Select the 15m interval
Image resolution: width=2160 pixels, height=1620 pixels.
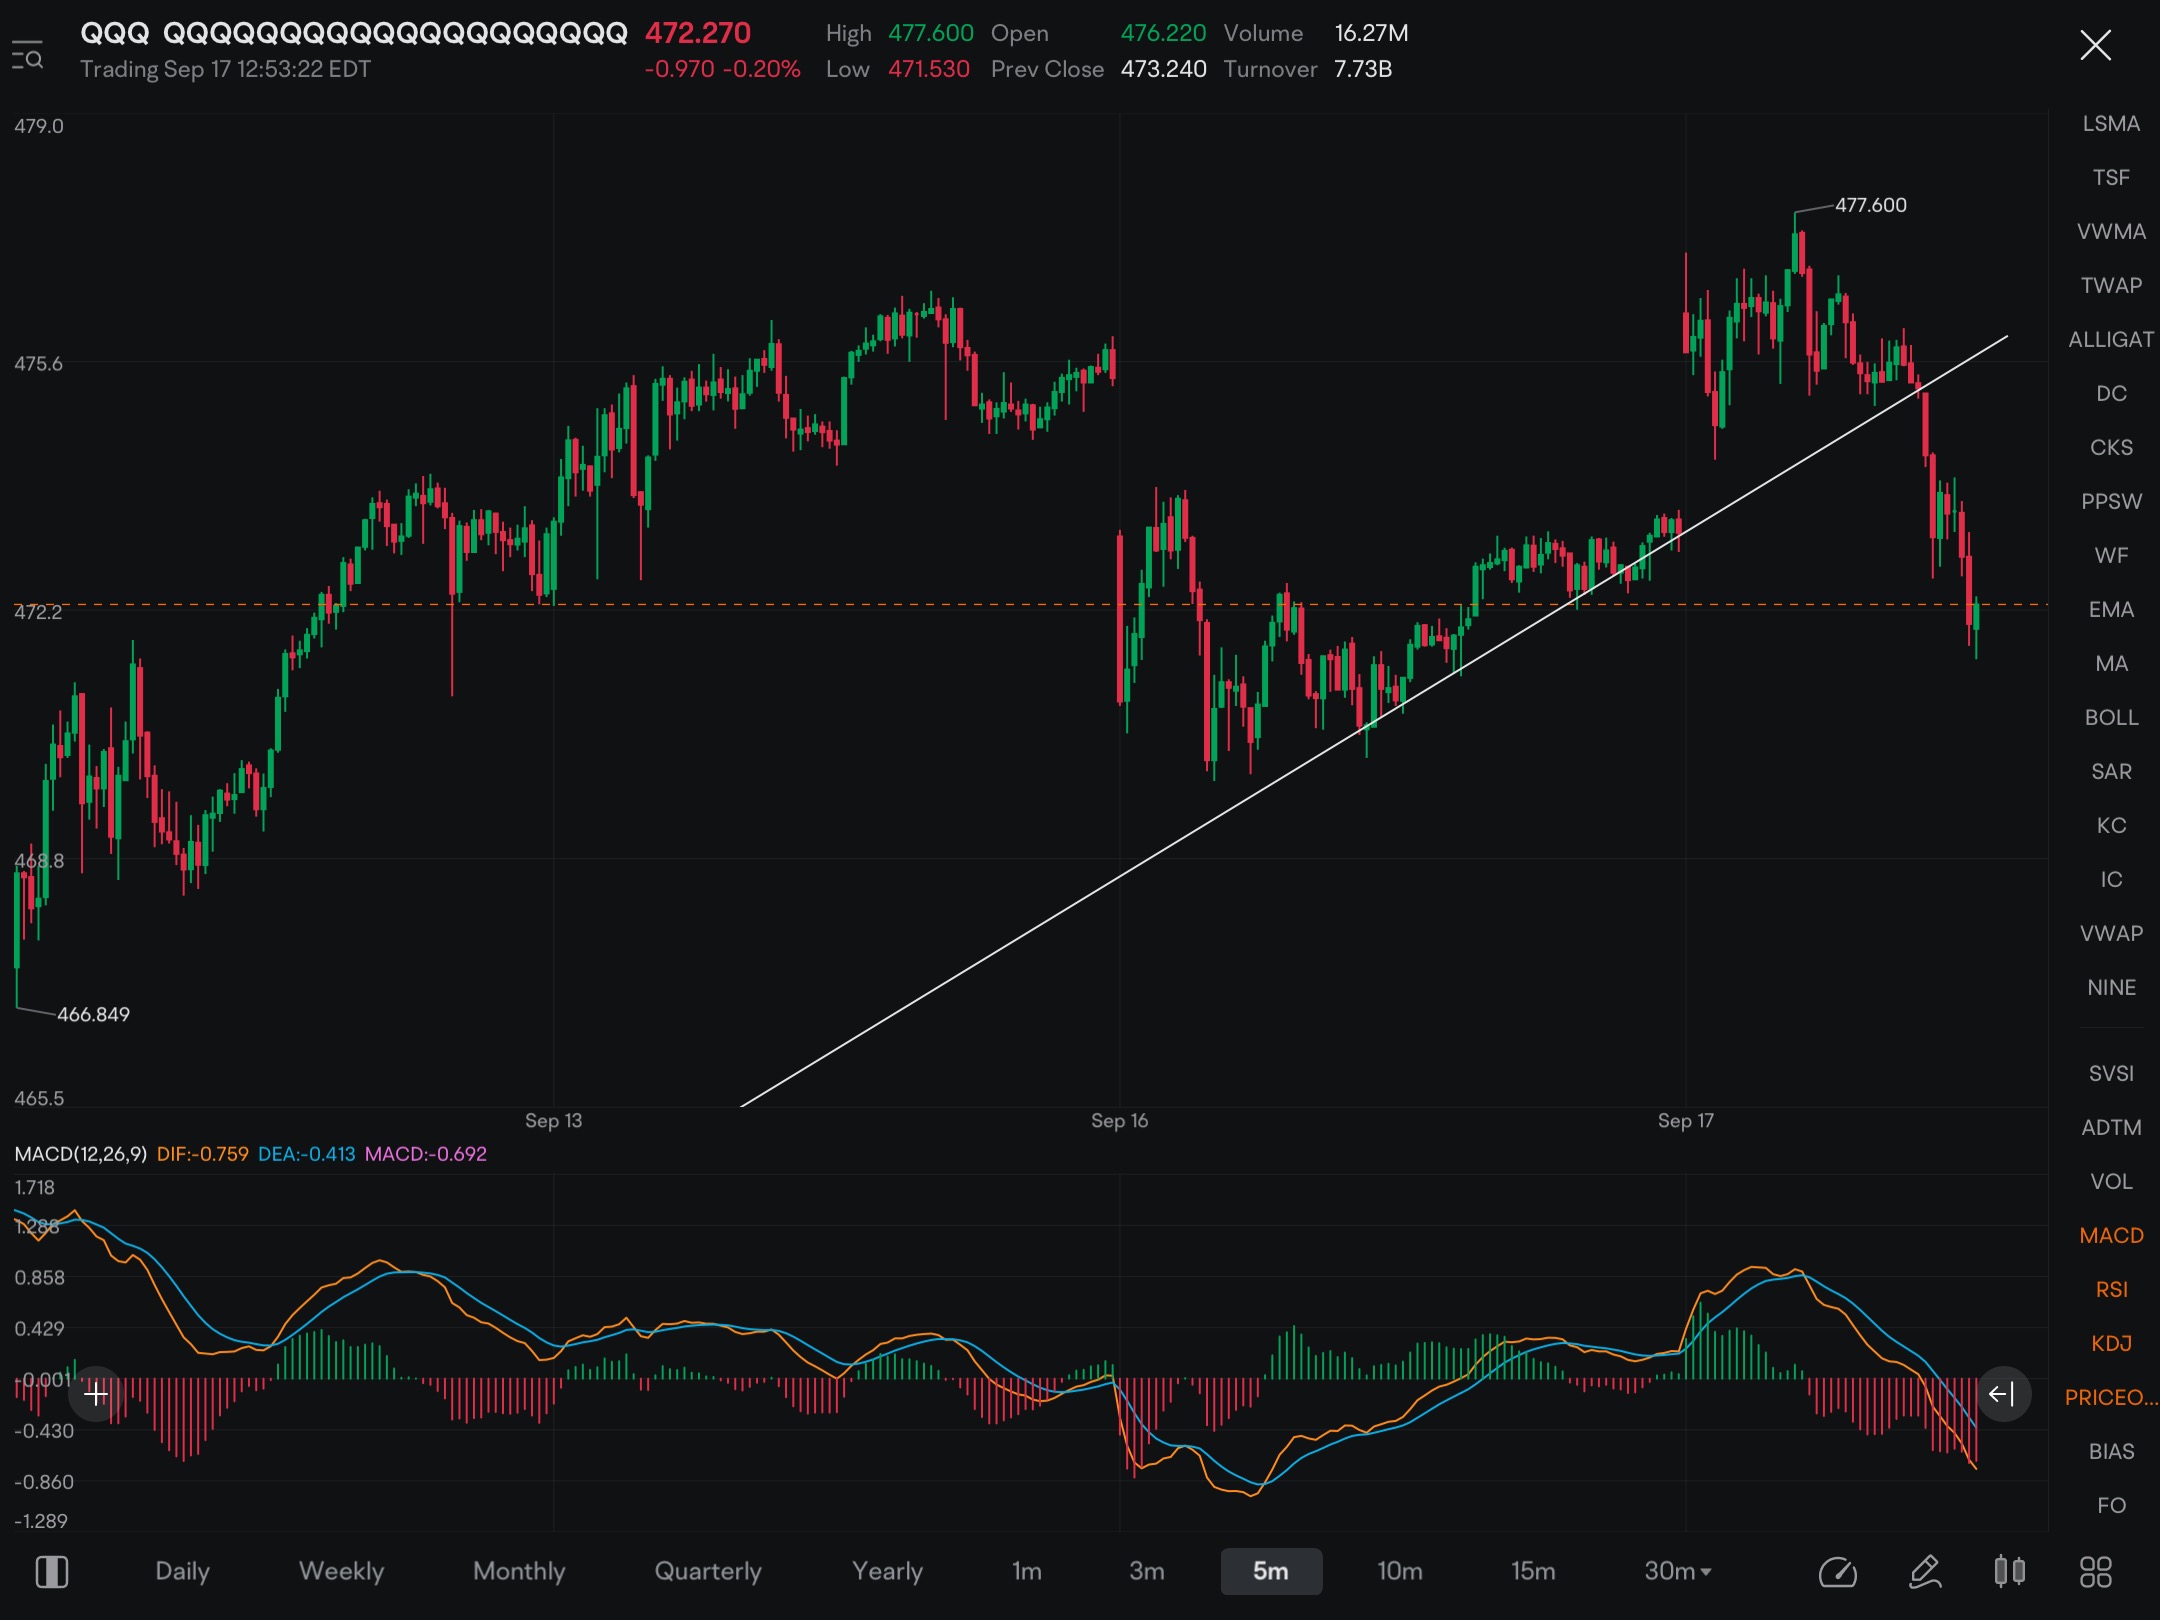click(1533, 1571)
